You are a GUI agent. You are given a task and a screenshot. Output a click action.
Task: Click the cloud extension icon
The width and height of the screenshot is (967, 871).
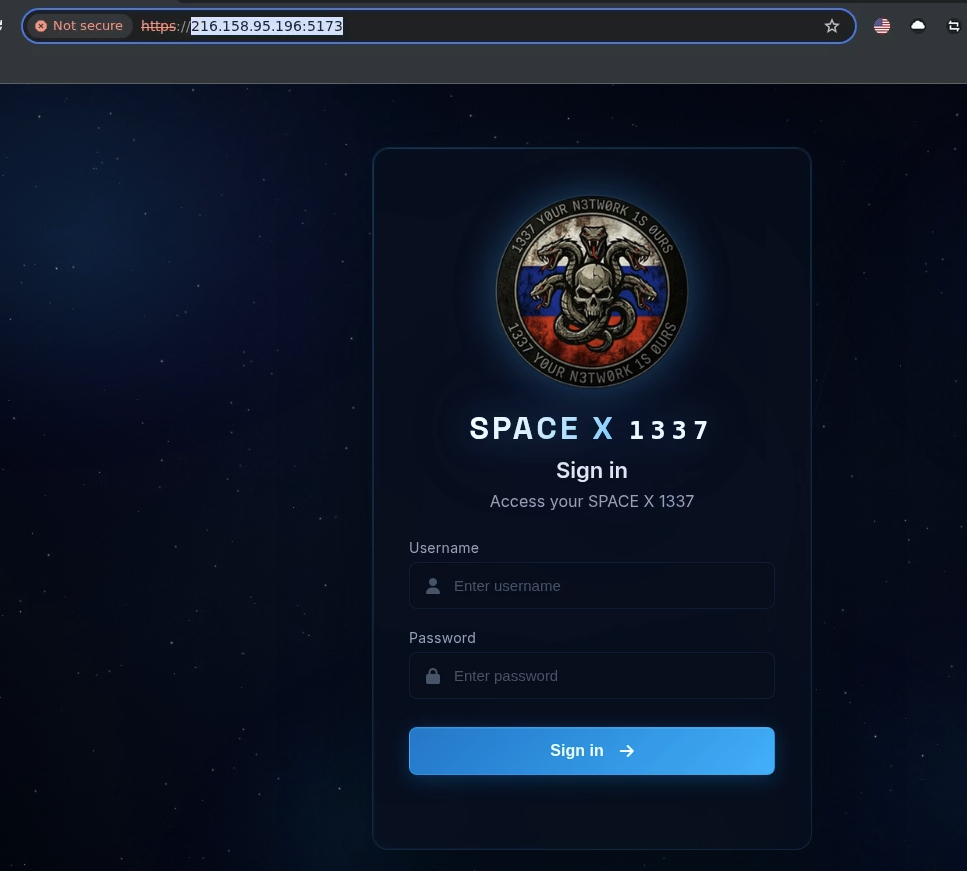[918, 25]
